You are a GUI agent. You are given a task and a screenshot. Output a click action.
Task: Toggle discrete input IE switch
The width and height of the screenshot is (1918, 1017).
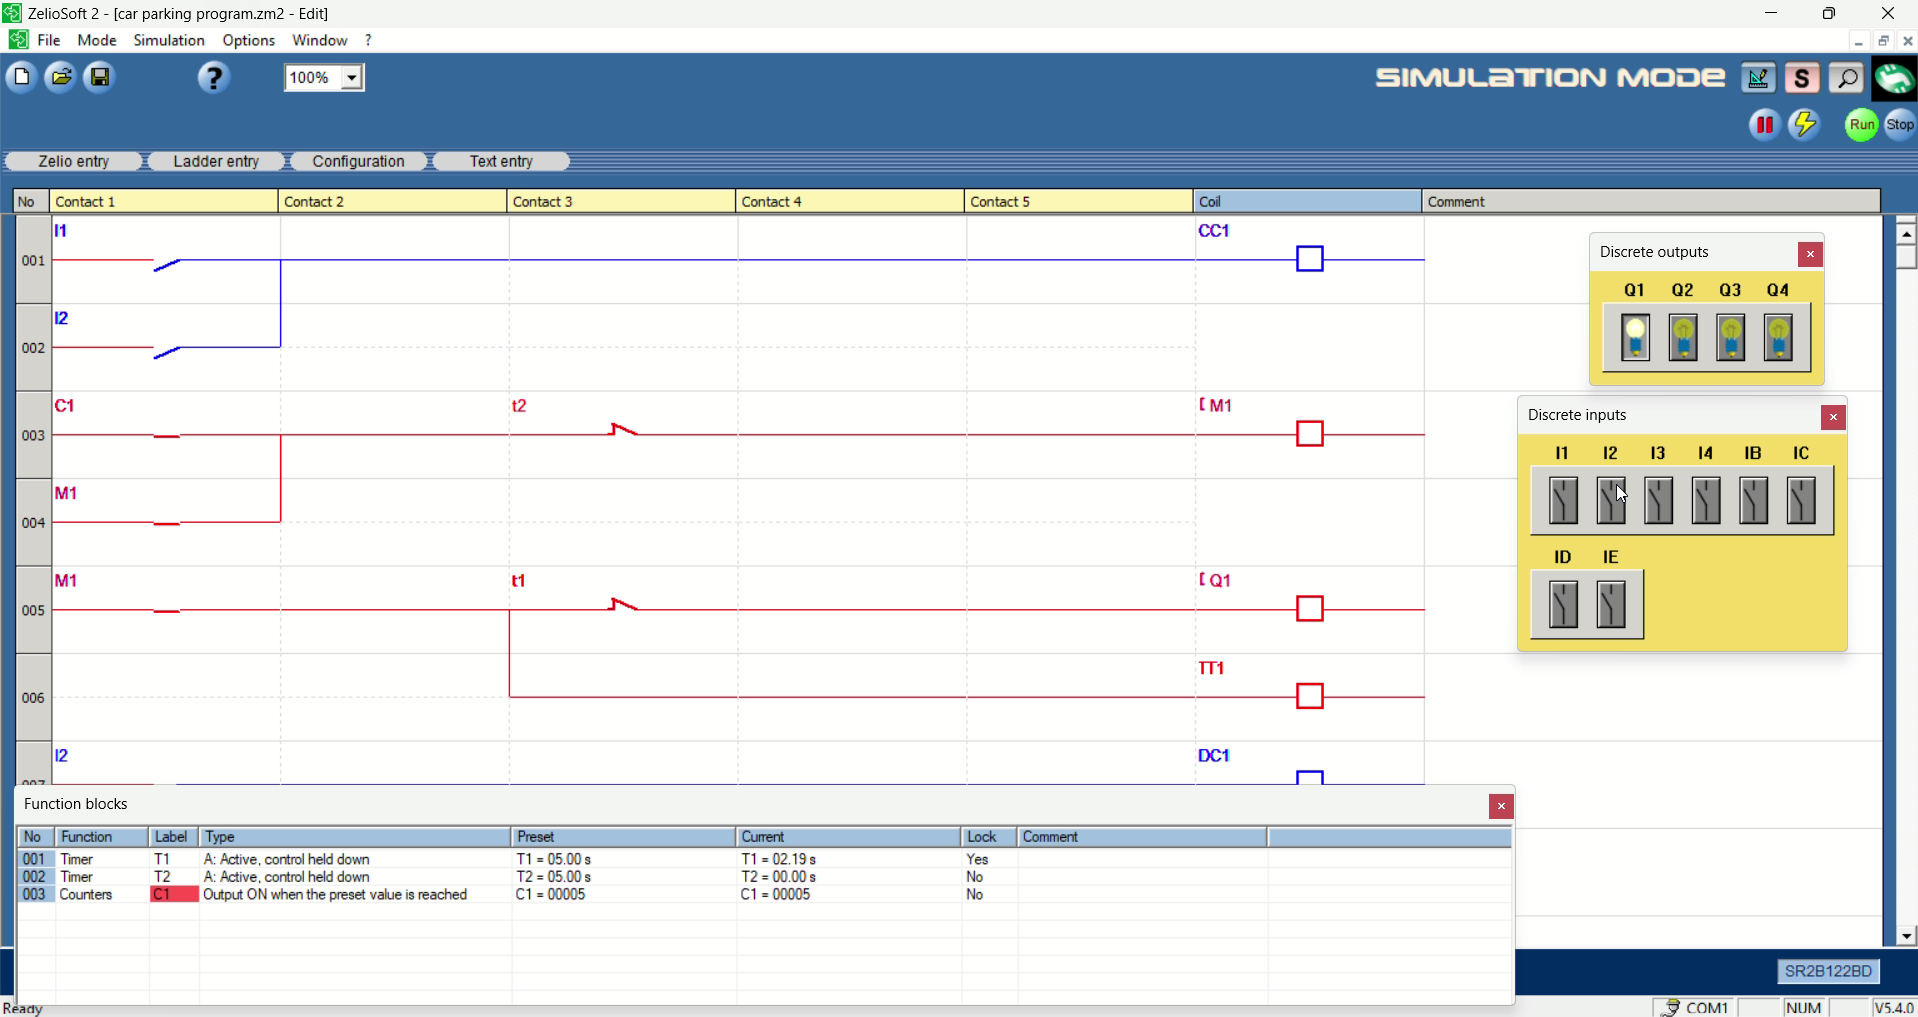[1611, 604]
